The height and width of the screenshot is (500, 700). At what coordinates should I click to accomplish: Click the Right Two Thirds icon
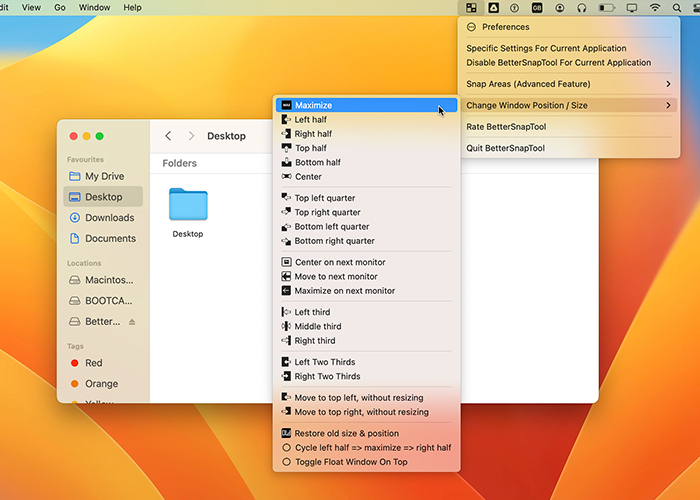[x=286, y=376]
